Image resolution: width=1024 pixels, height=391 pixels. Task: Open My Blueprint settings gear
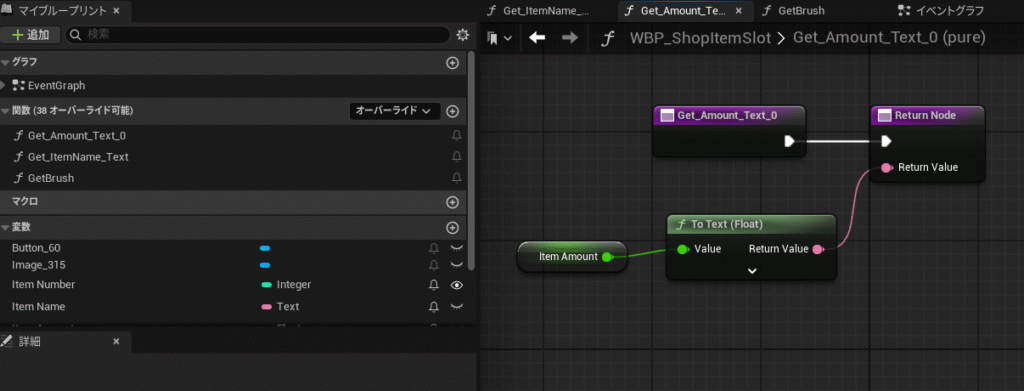tap(463, 35)
